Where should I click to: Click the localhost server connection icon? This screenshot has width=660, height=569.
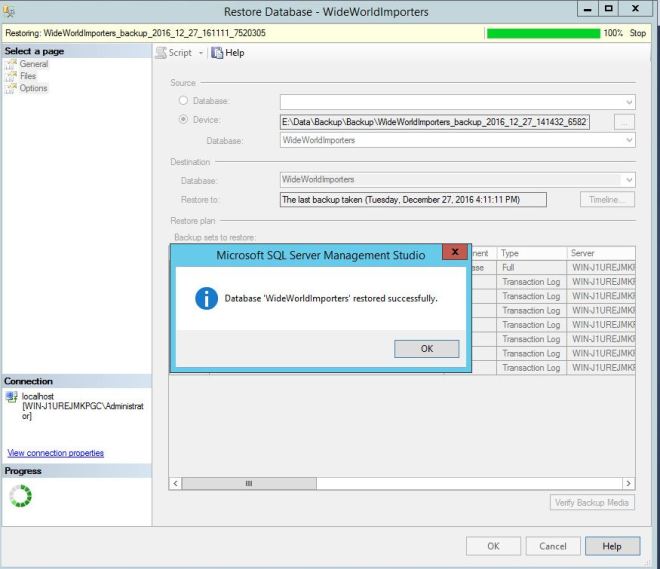(x=11, y=397)
